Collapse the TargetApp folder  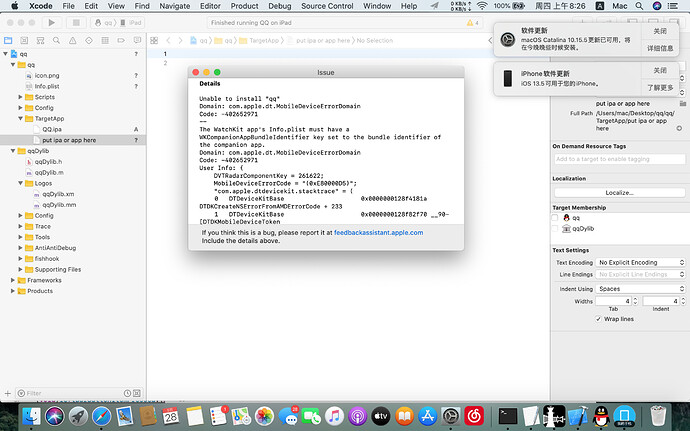point(20,118)
